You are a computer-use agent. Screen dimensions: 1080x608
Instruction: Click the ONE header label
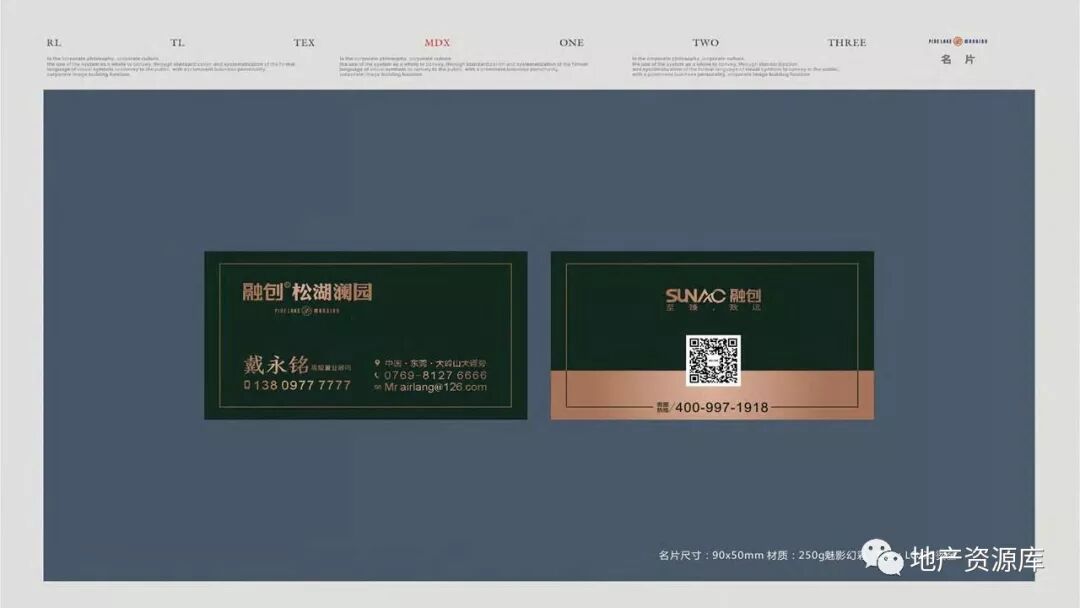click(572, 43)
